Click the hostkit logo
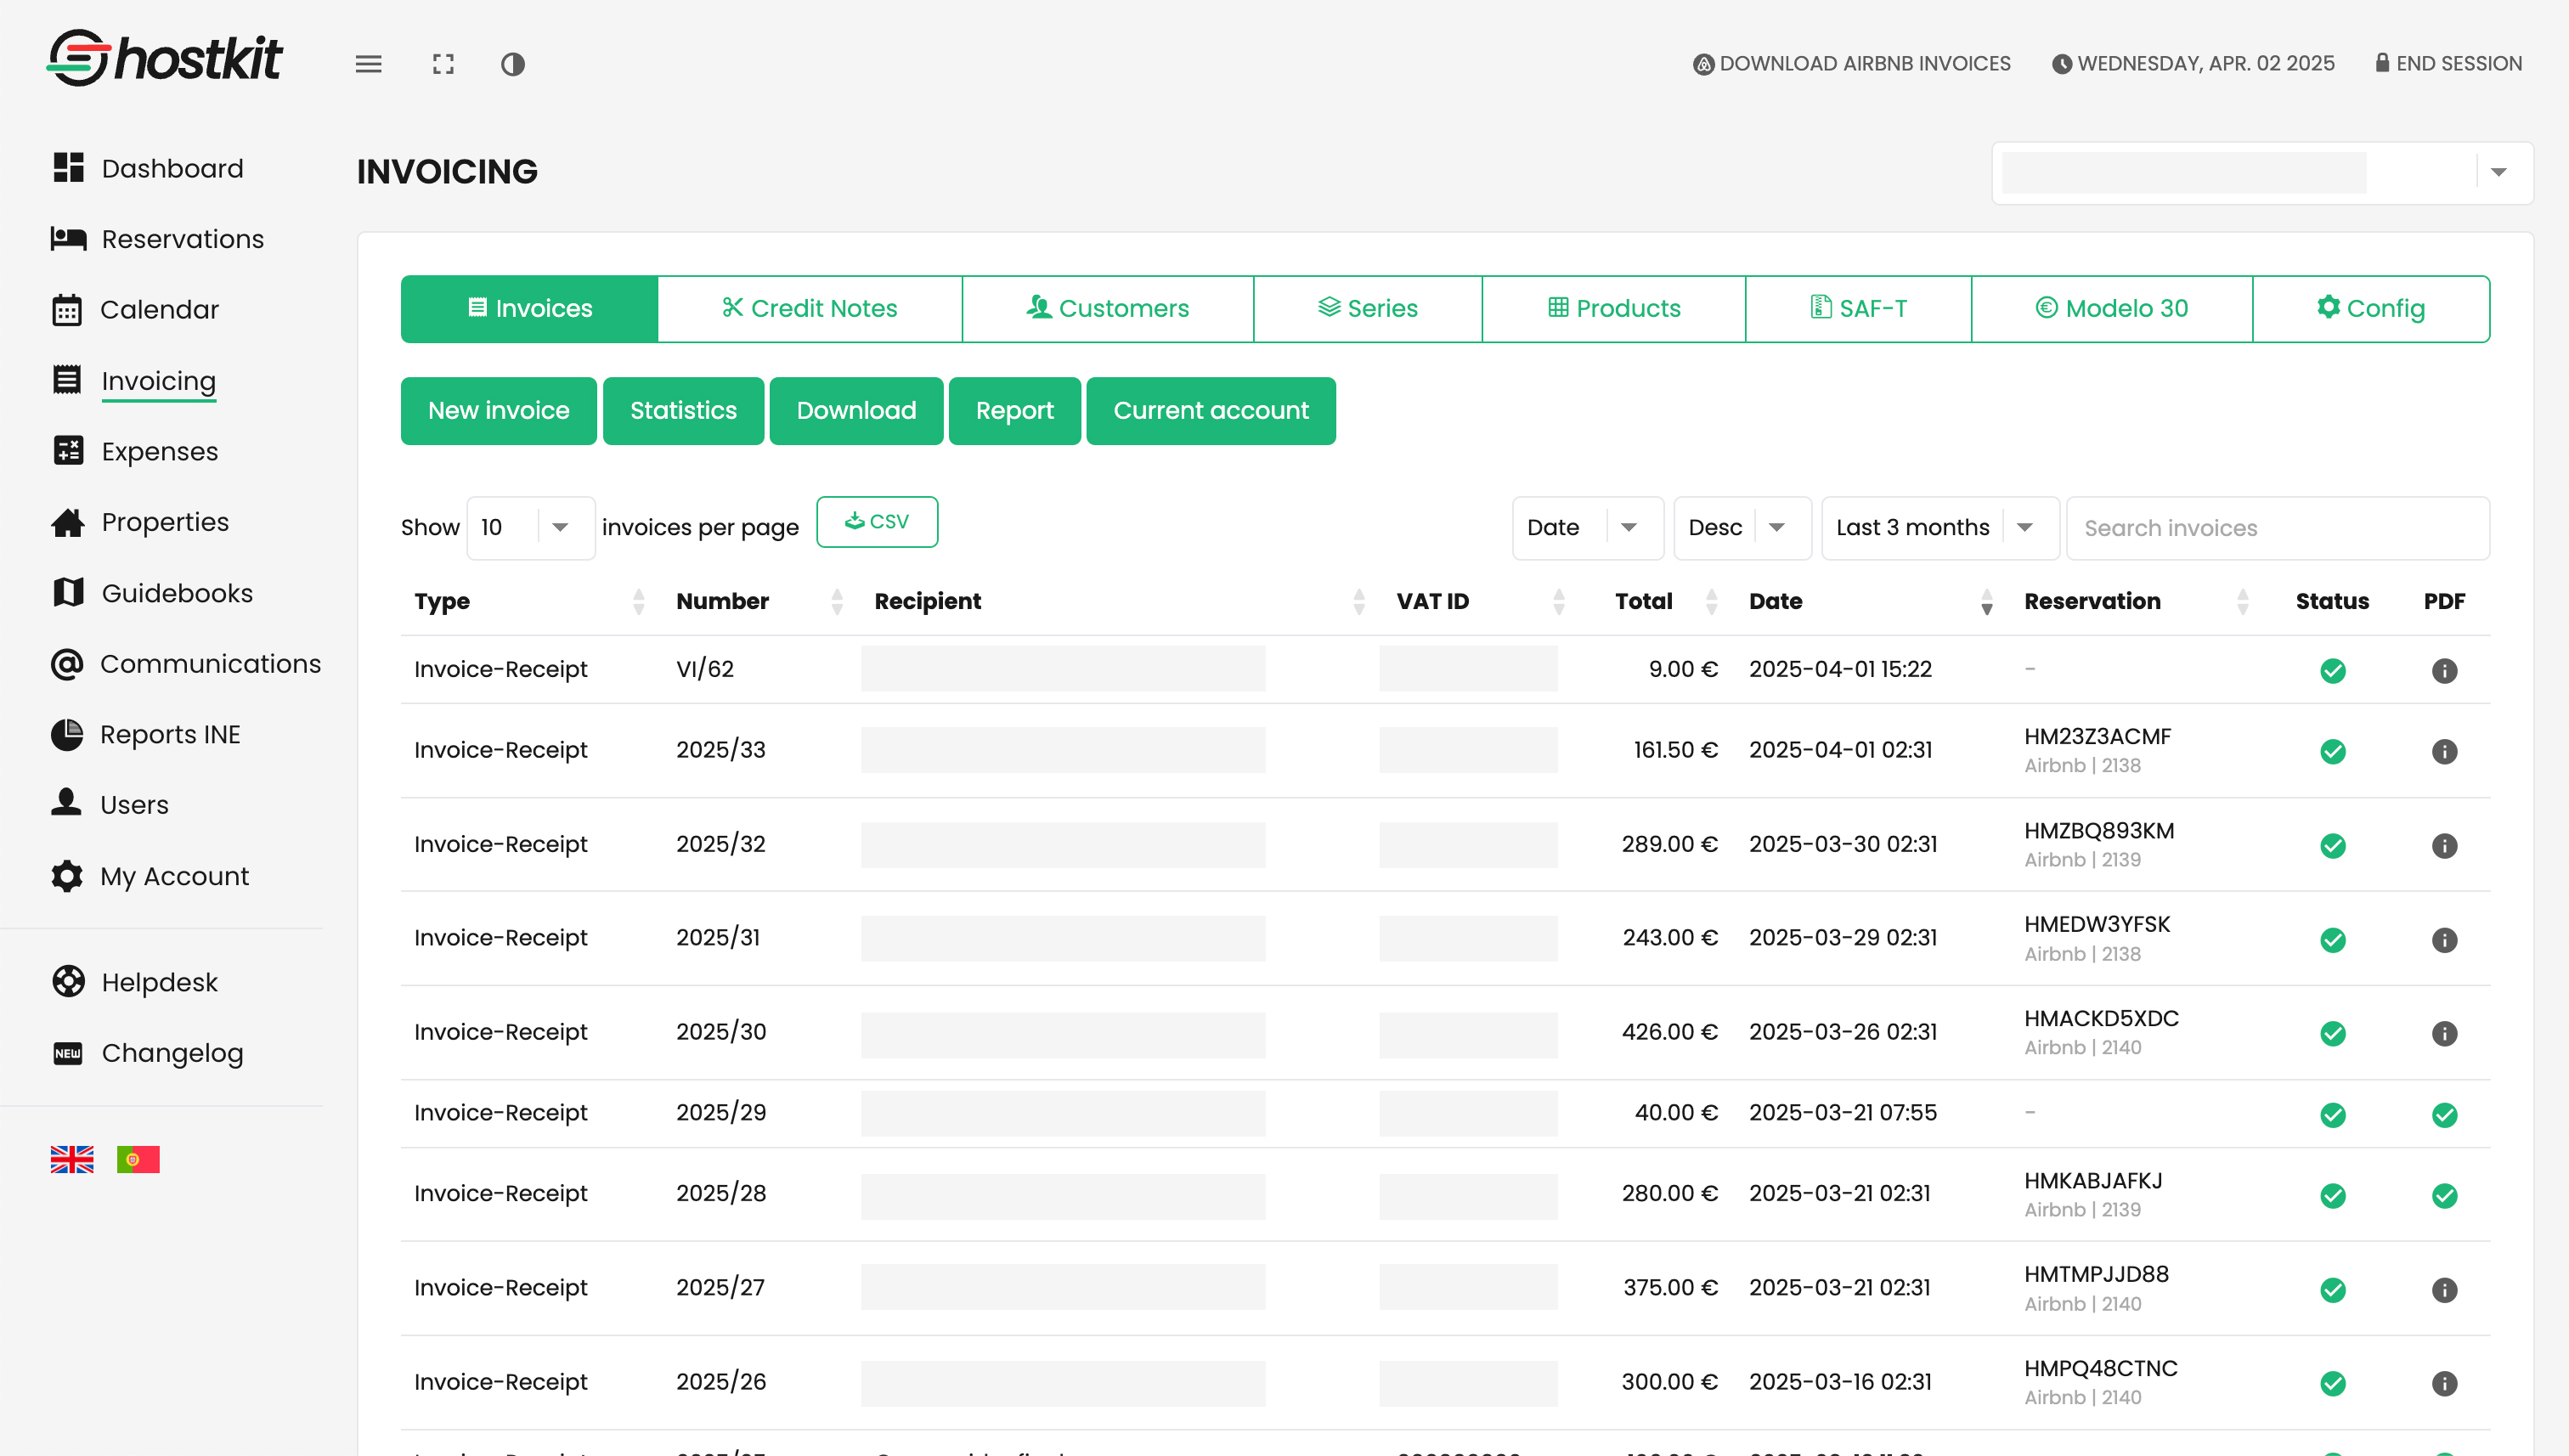The width and height of the screenshot is (2569, 1456). point(165,58)
